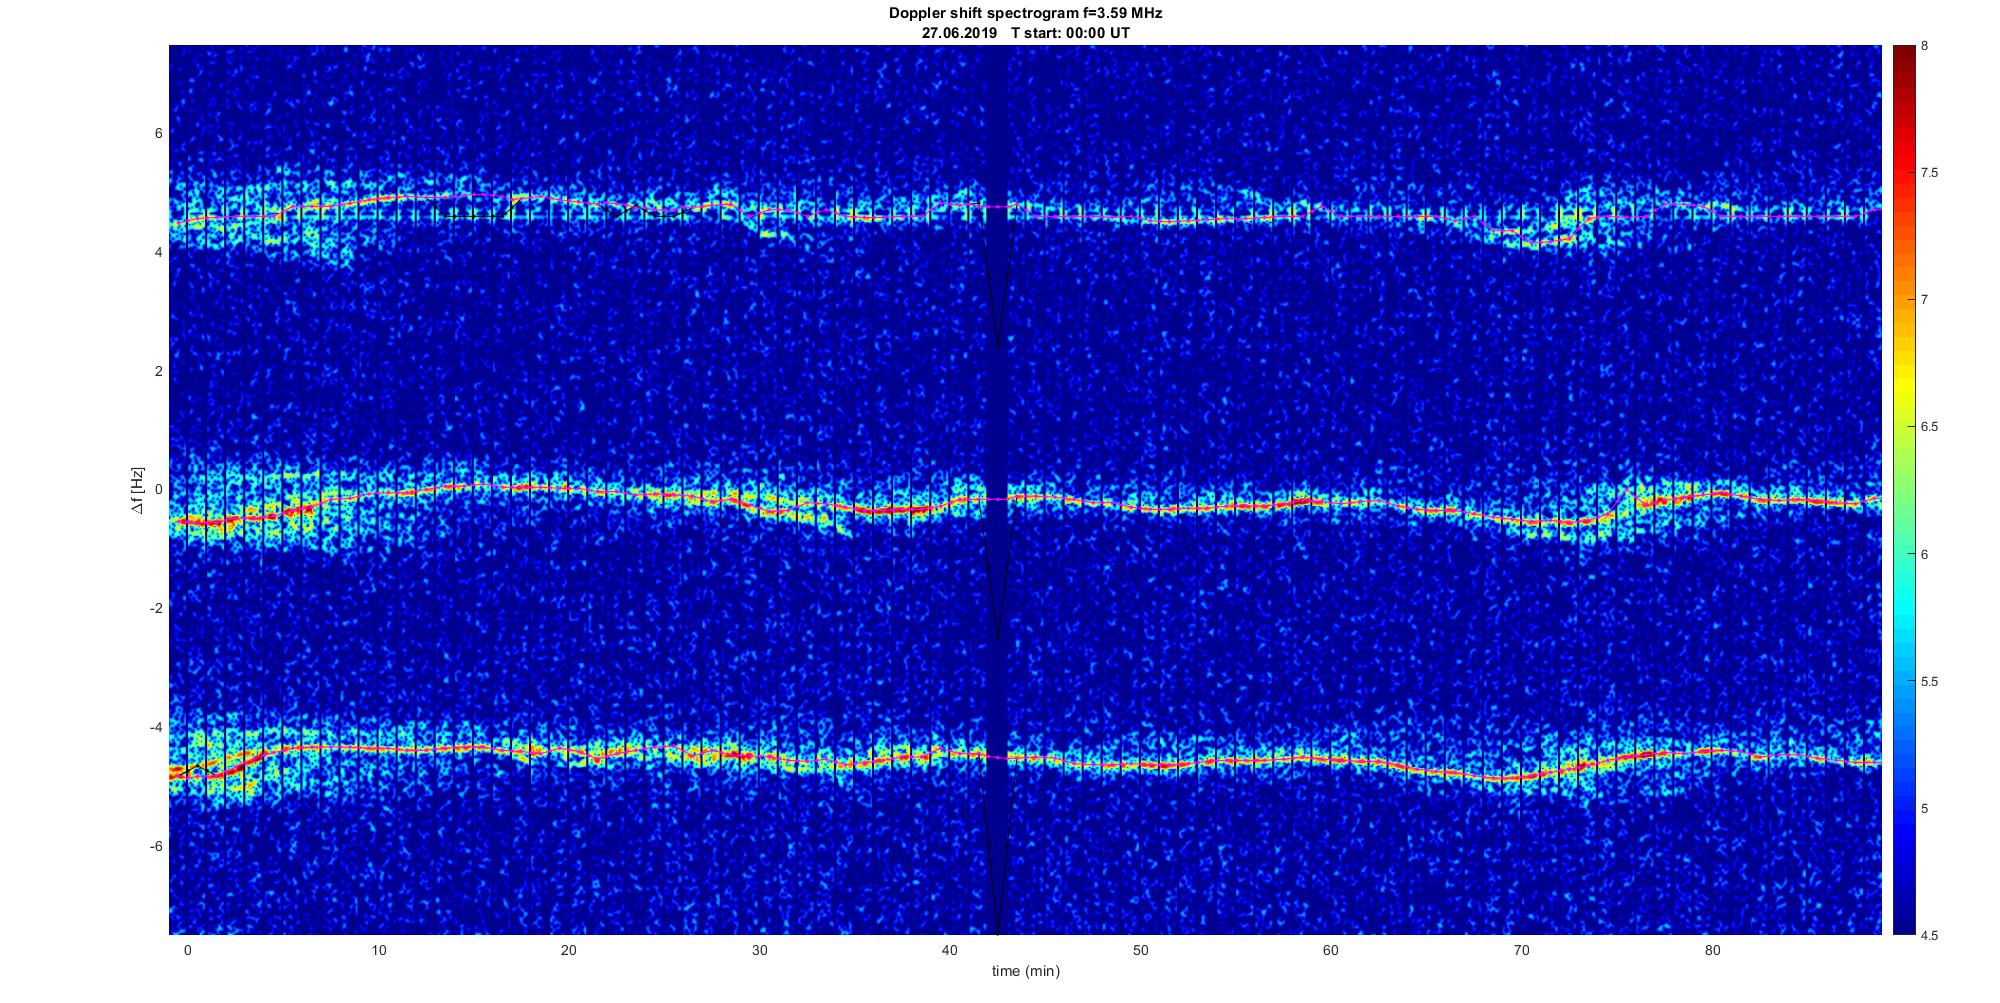Click the y-axis tick label '-4'

157,727
